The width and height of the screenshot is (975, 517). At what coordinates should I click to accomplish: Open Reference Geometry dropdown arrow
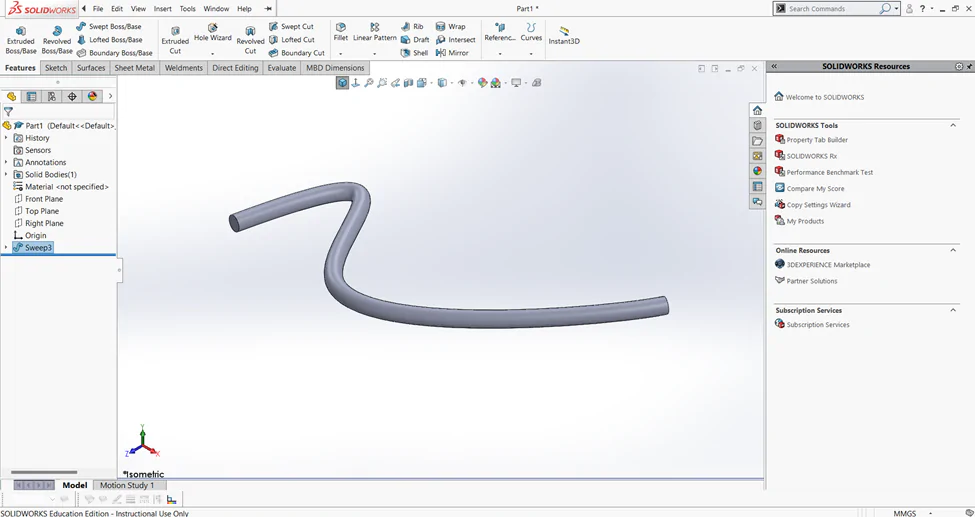point(500,54)
